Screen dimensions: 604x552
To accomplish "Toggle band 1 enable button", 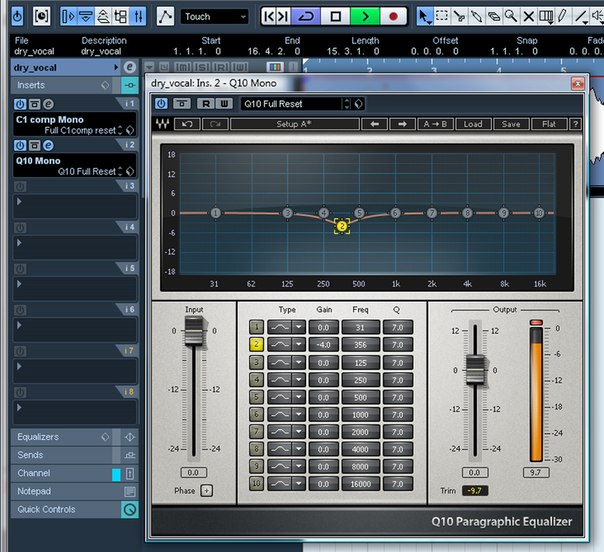I will pyautogui.click(x=256, y=327).
